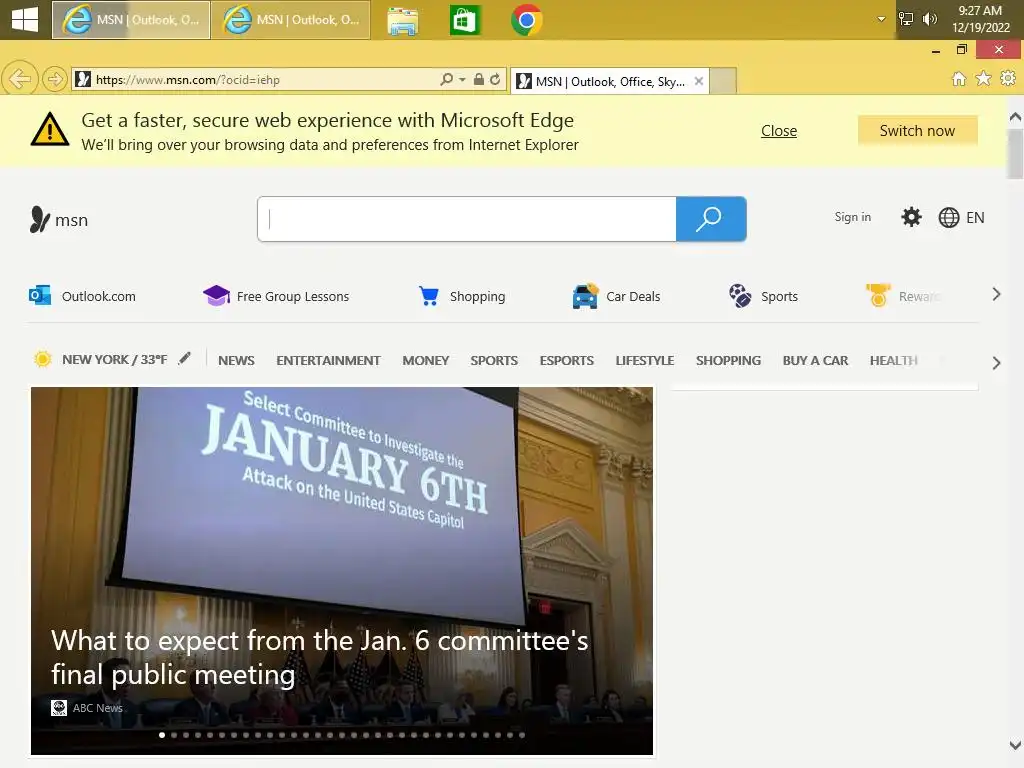Open the LIFESTYLE menu section
This screenshot has height=768, width=1024.
645,360
